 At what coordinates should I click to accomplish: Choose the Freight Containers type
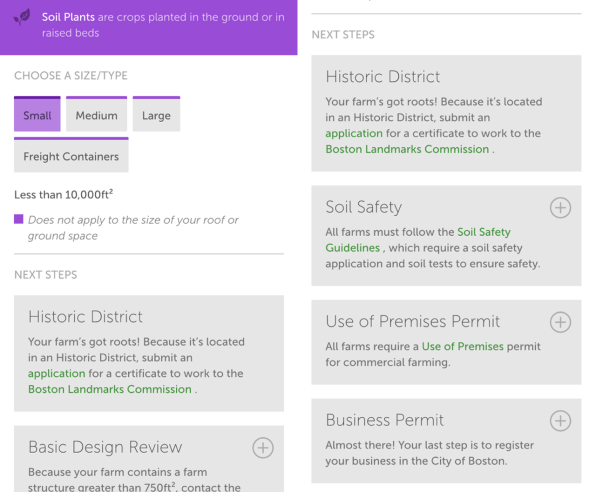point(71,155)
